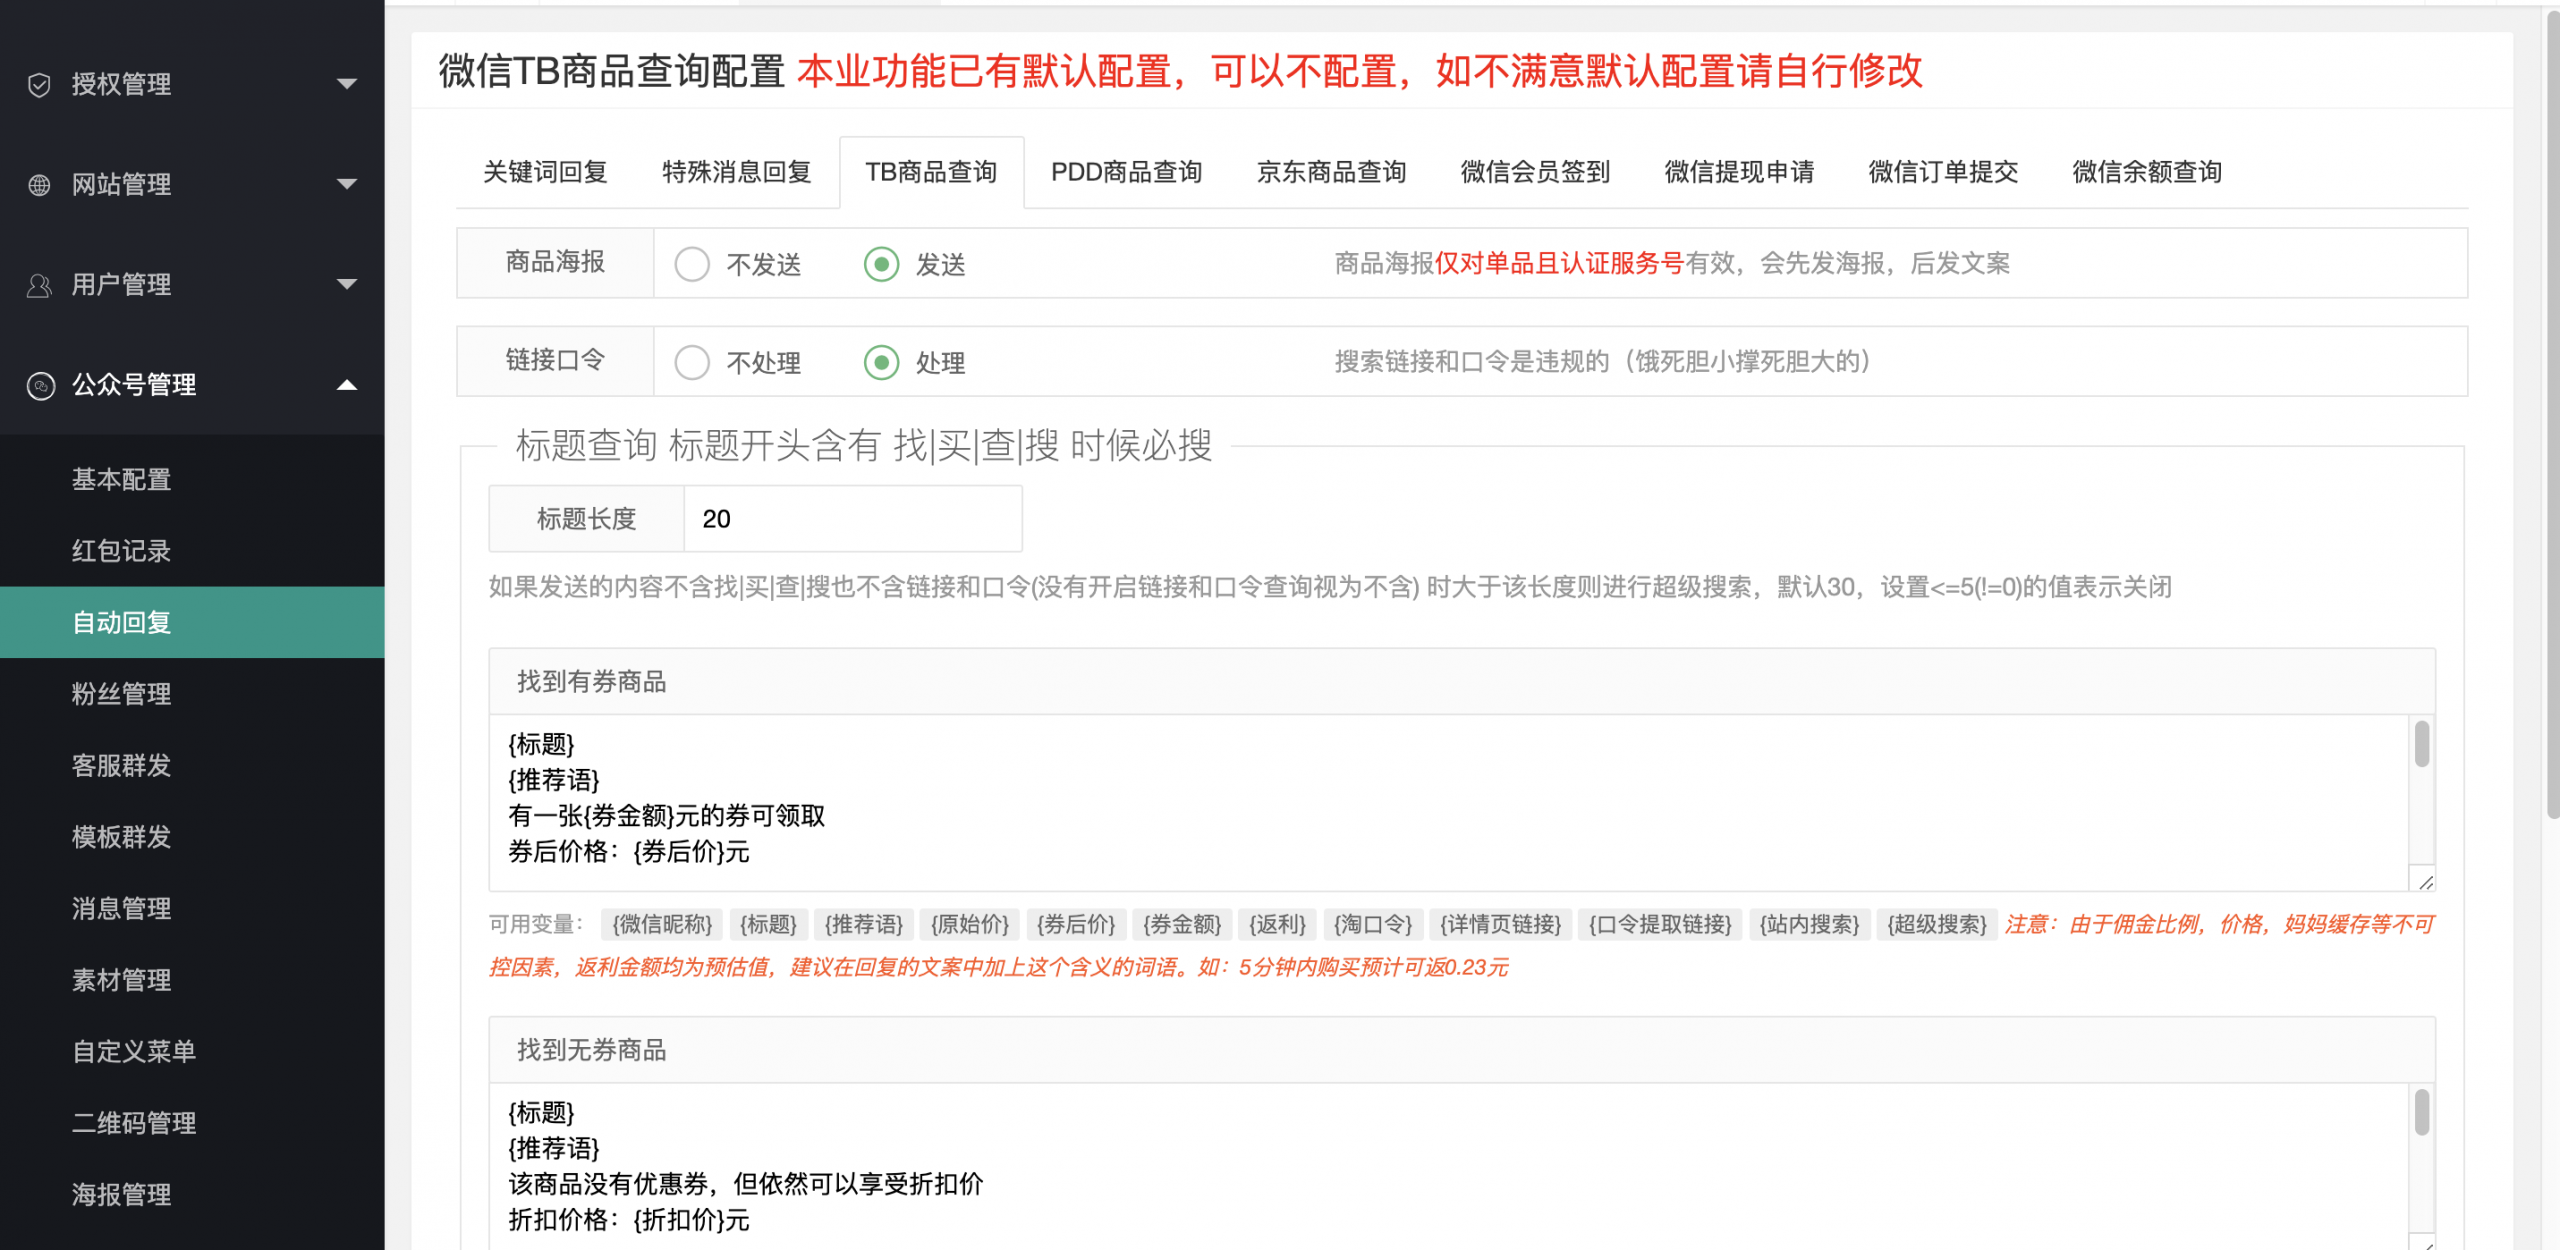Insert the {详情页链接} variable tag
2560x1250 pixels.
point(1501,924)
